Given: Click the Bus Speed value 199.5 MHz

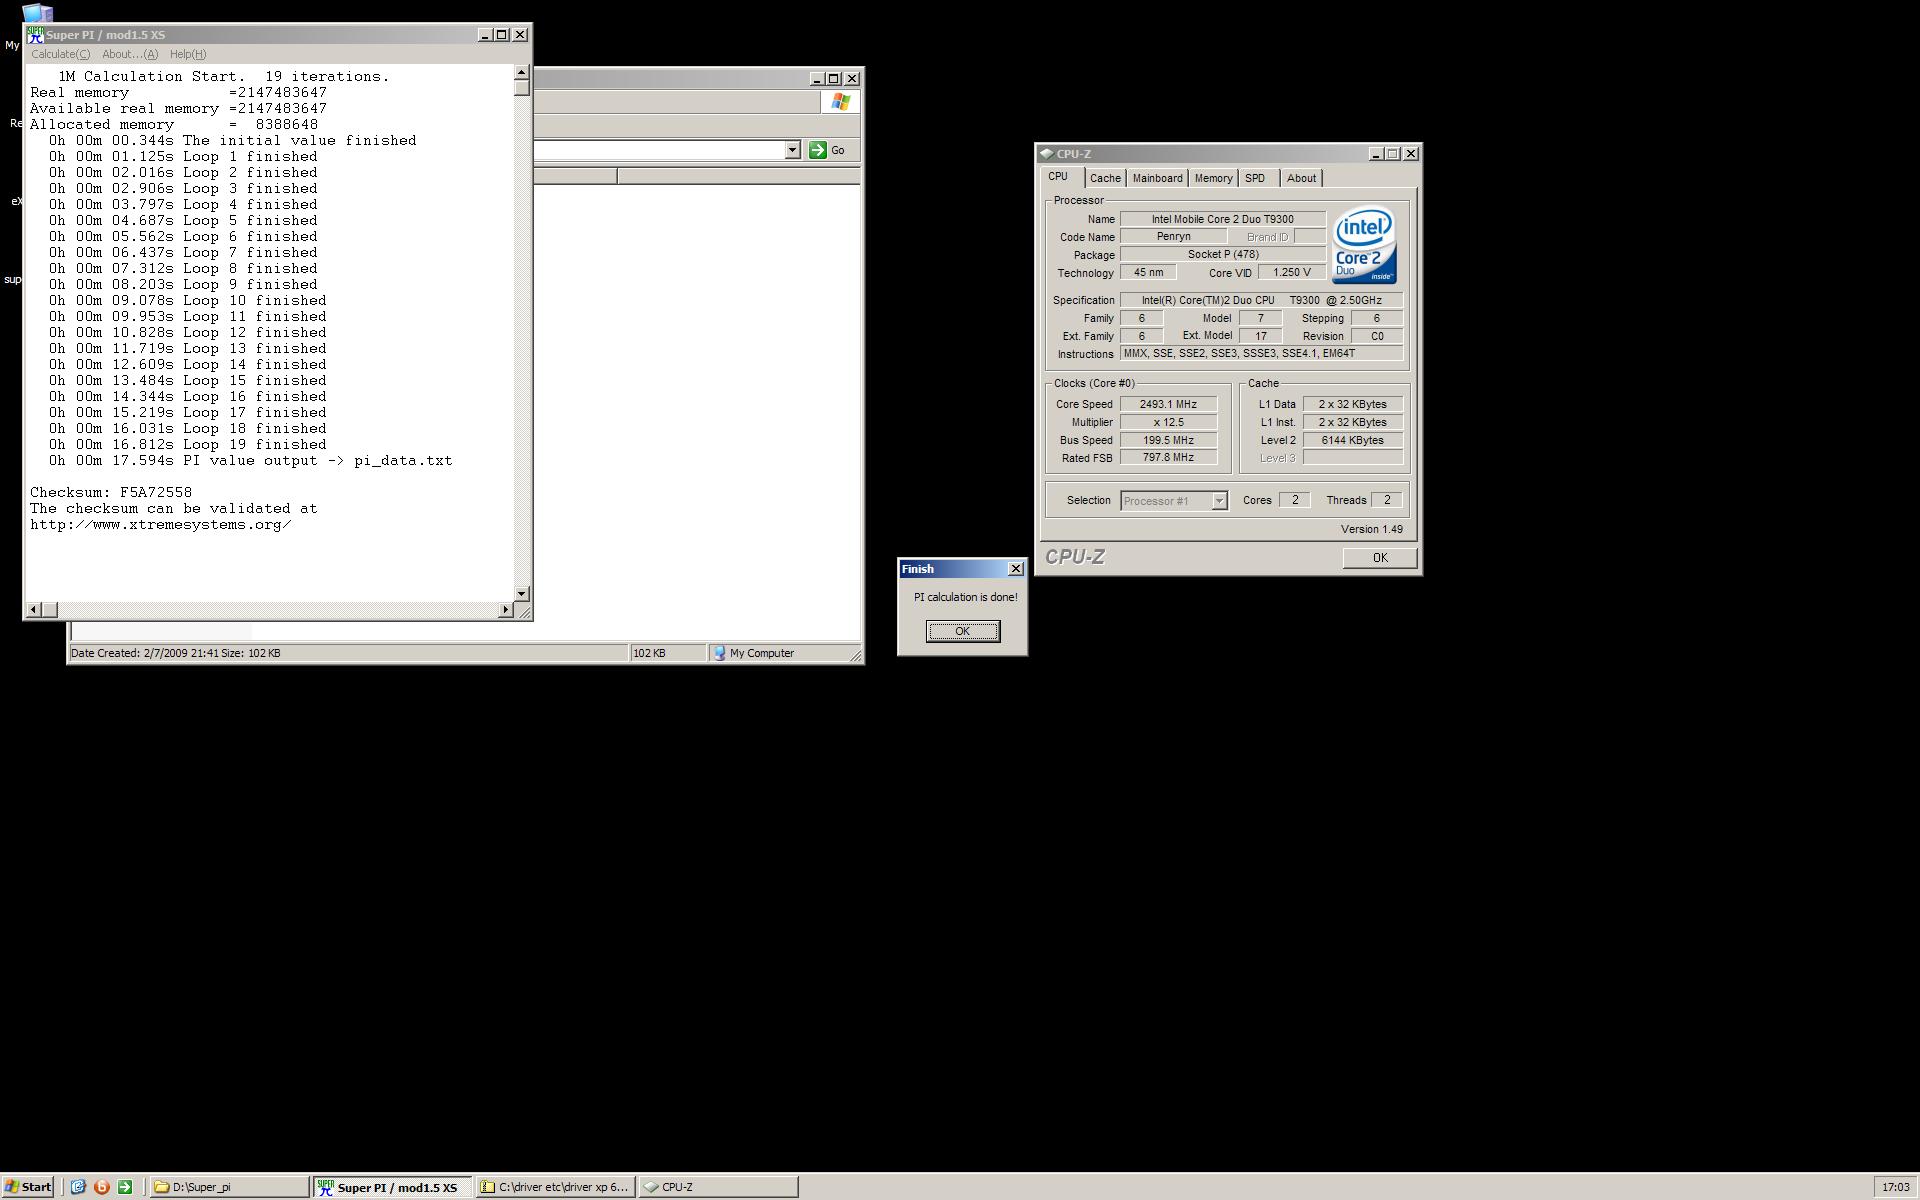Looking at the screenshot, I should (1168, 440).
